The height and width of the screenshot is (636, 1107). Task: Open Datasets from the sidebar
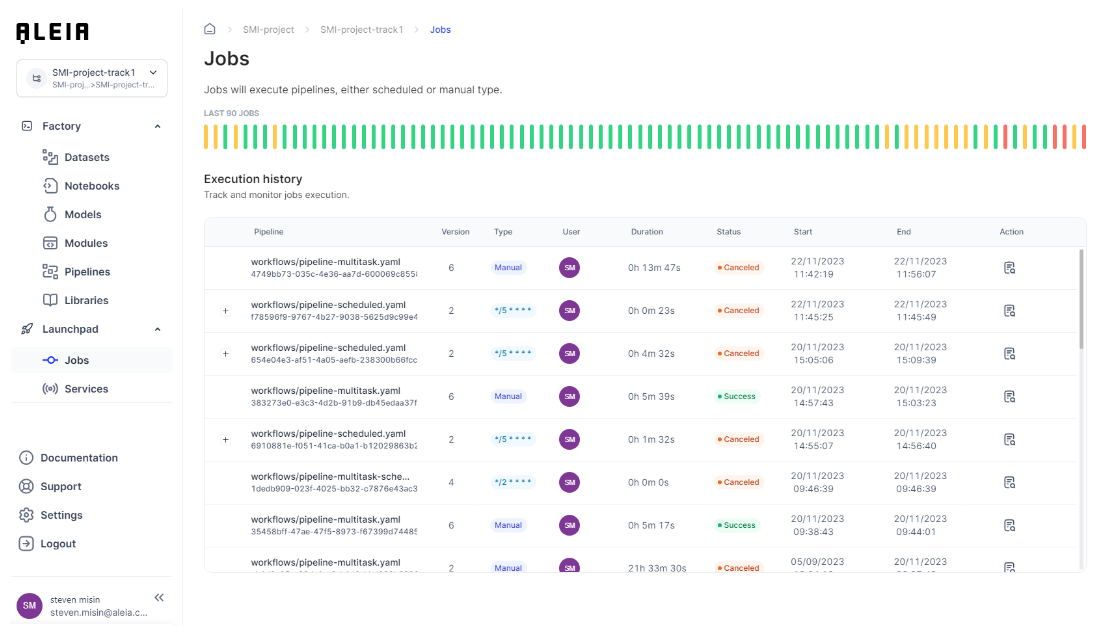(86, 157)
